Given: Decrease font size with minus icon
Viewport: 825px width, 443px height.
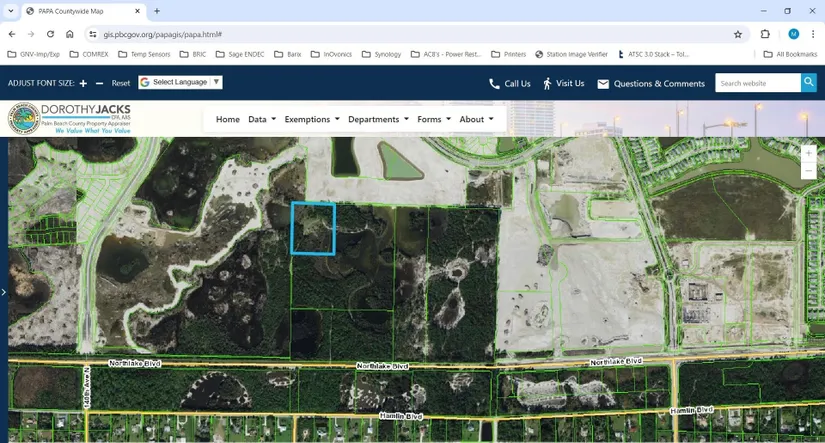Looking at the screenshot, I should click(x=99, y=83).
